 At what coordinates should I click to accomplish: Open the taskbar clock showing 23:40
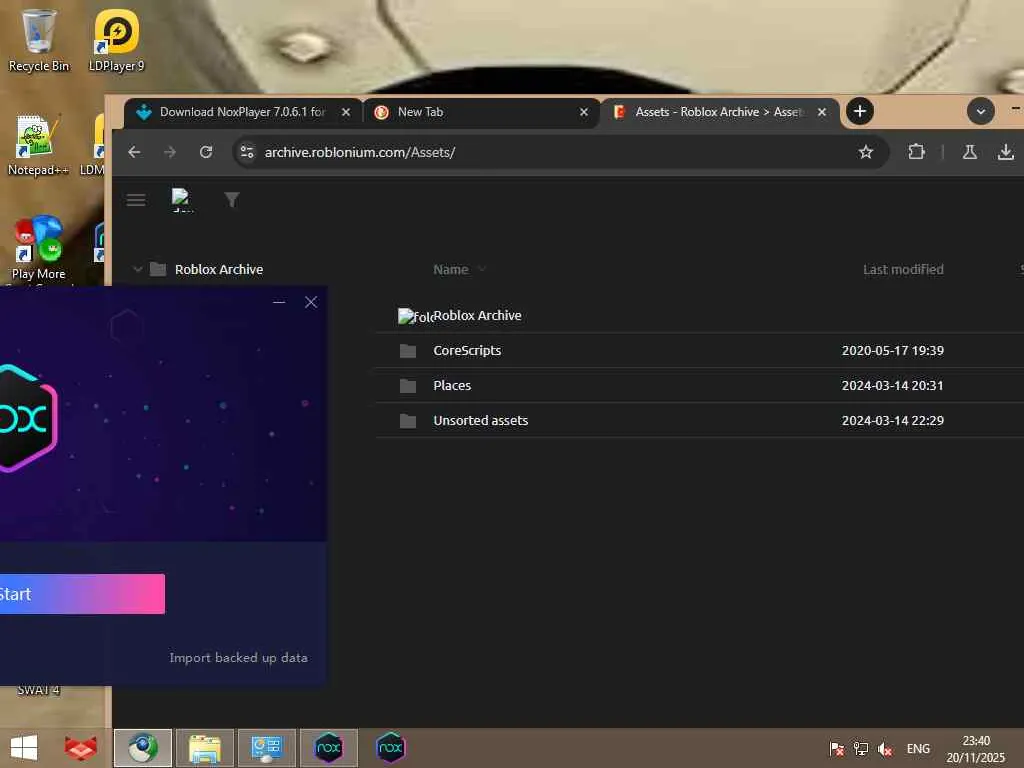point(976,749)
